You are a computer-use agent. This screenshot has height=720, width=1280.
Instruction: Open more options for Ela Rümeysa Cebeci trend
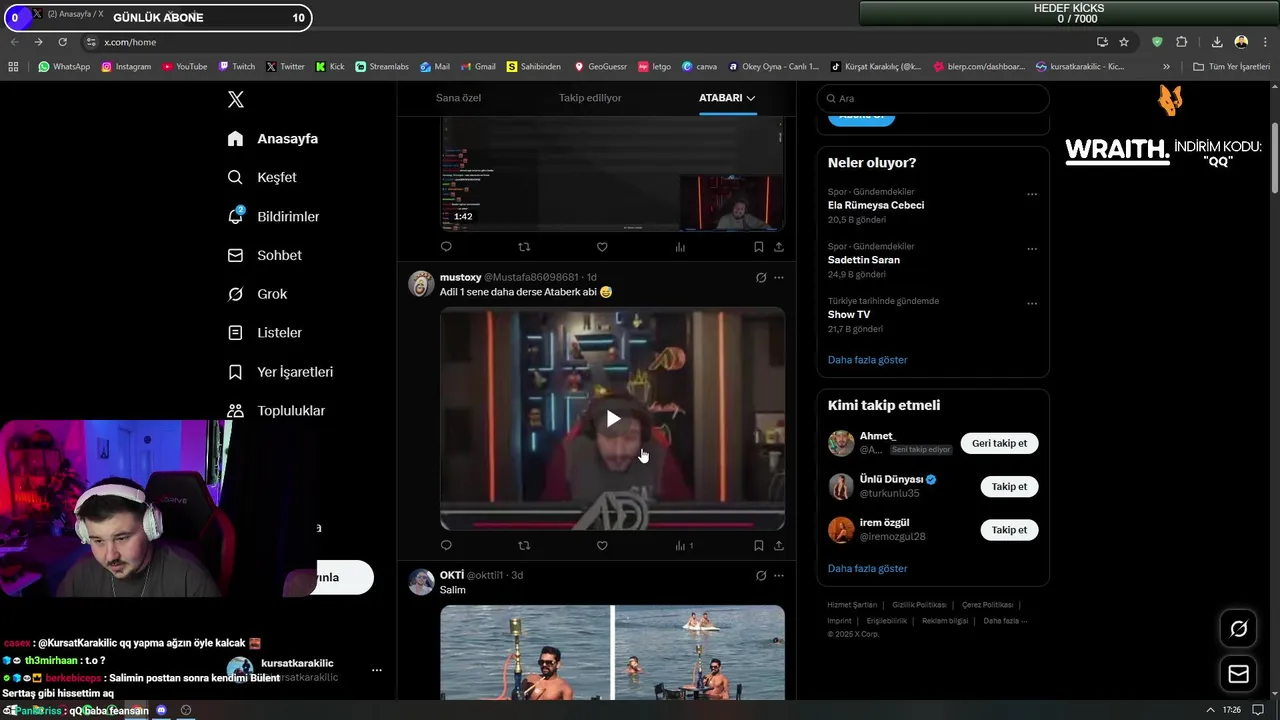pos(1032,194)
